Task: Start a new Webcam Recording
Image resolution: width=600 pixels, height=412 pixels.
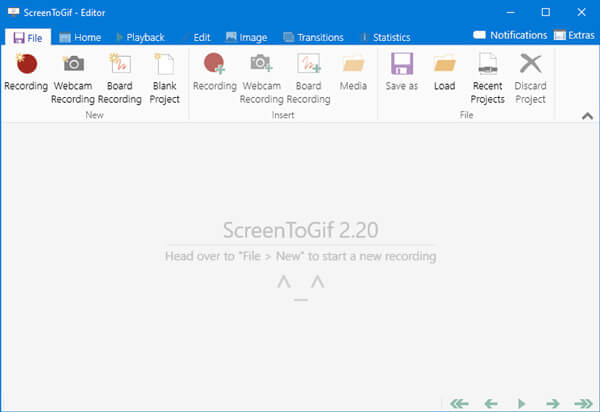Action: tap(73, 78)
